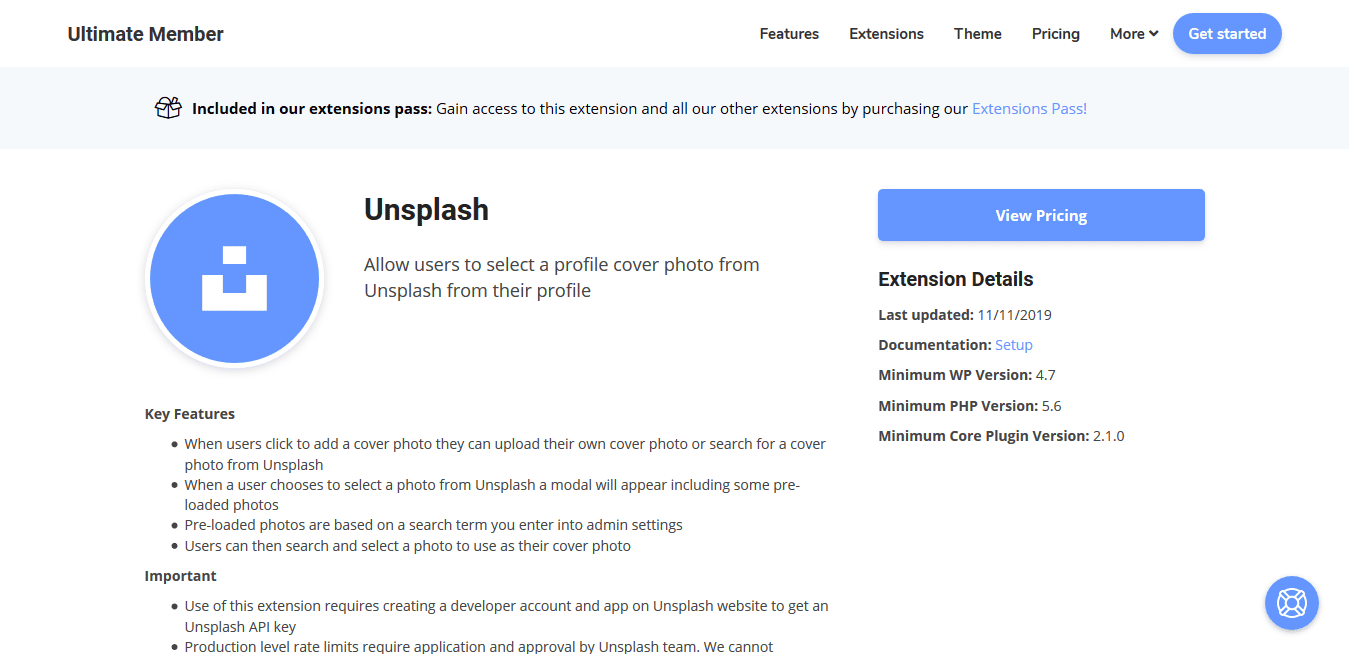Select Pricing in the top navigation
The image size is (1349, 654).
coord(1055,34)
